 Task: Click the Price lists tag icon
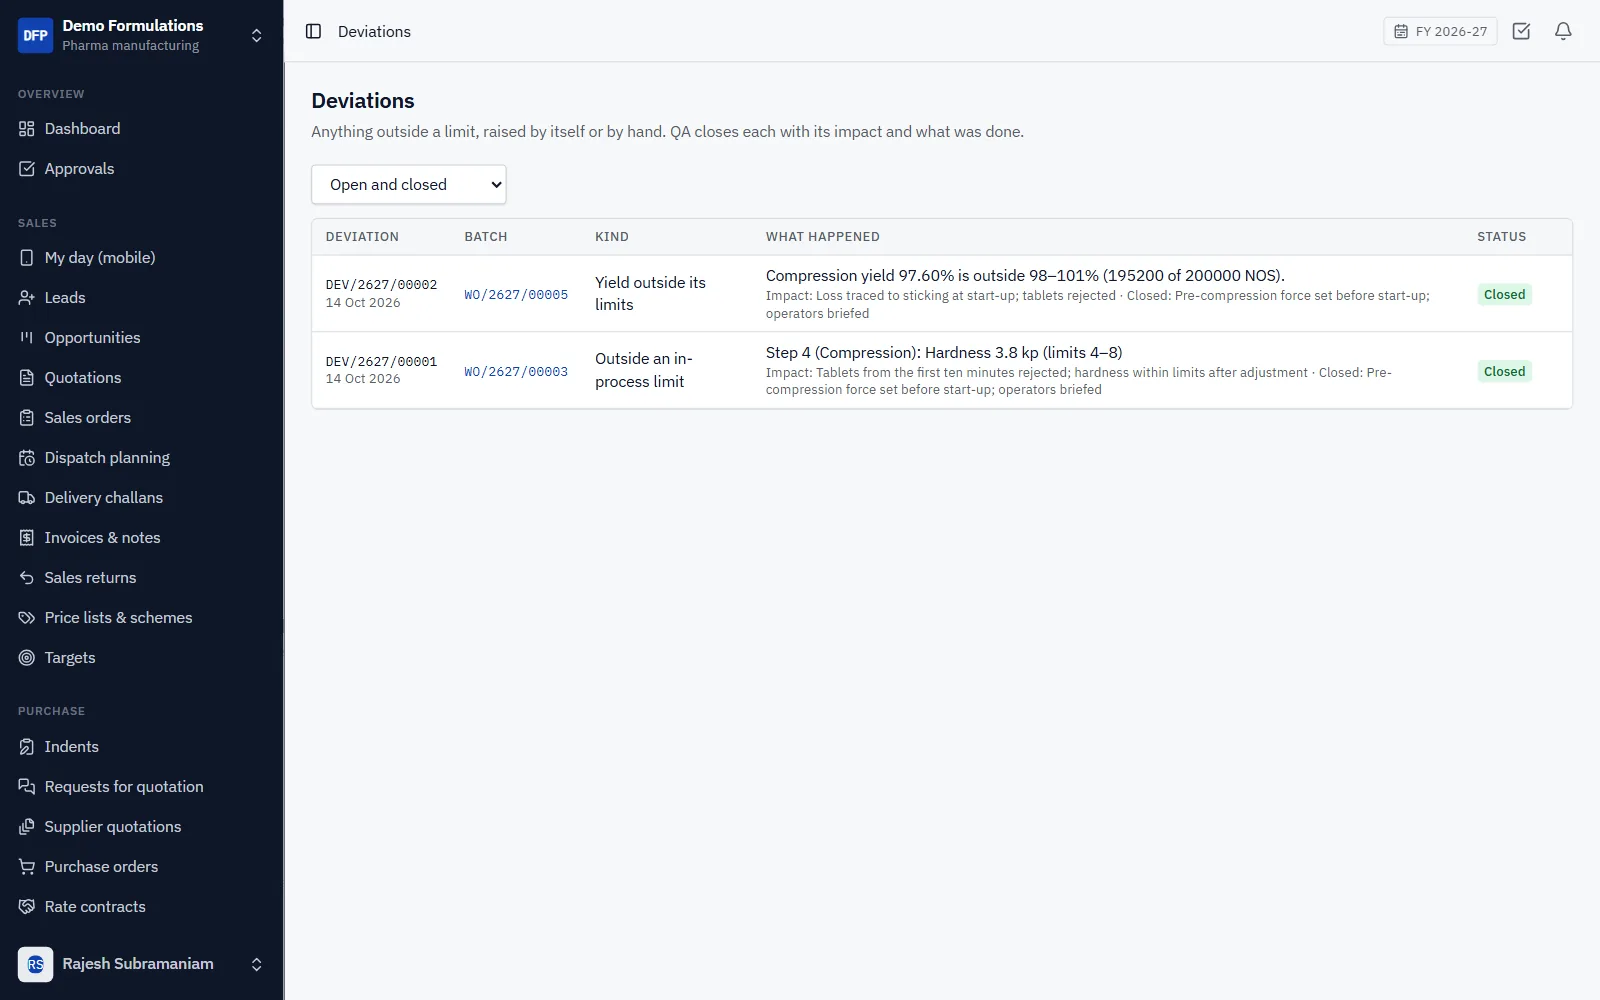point(27,618)
